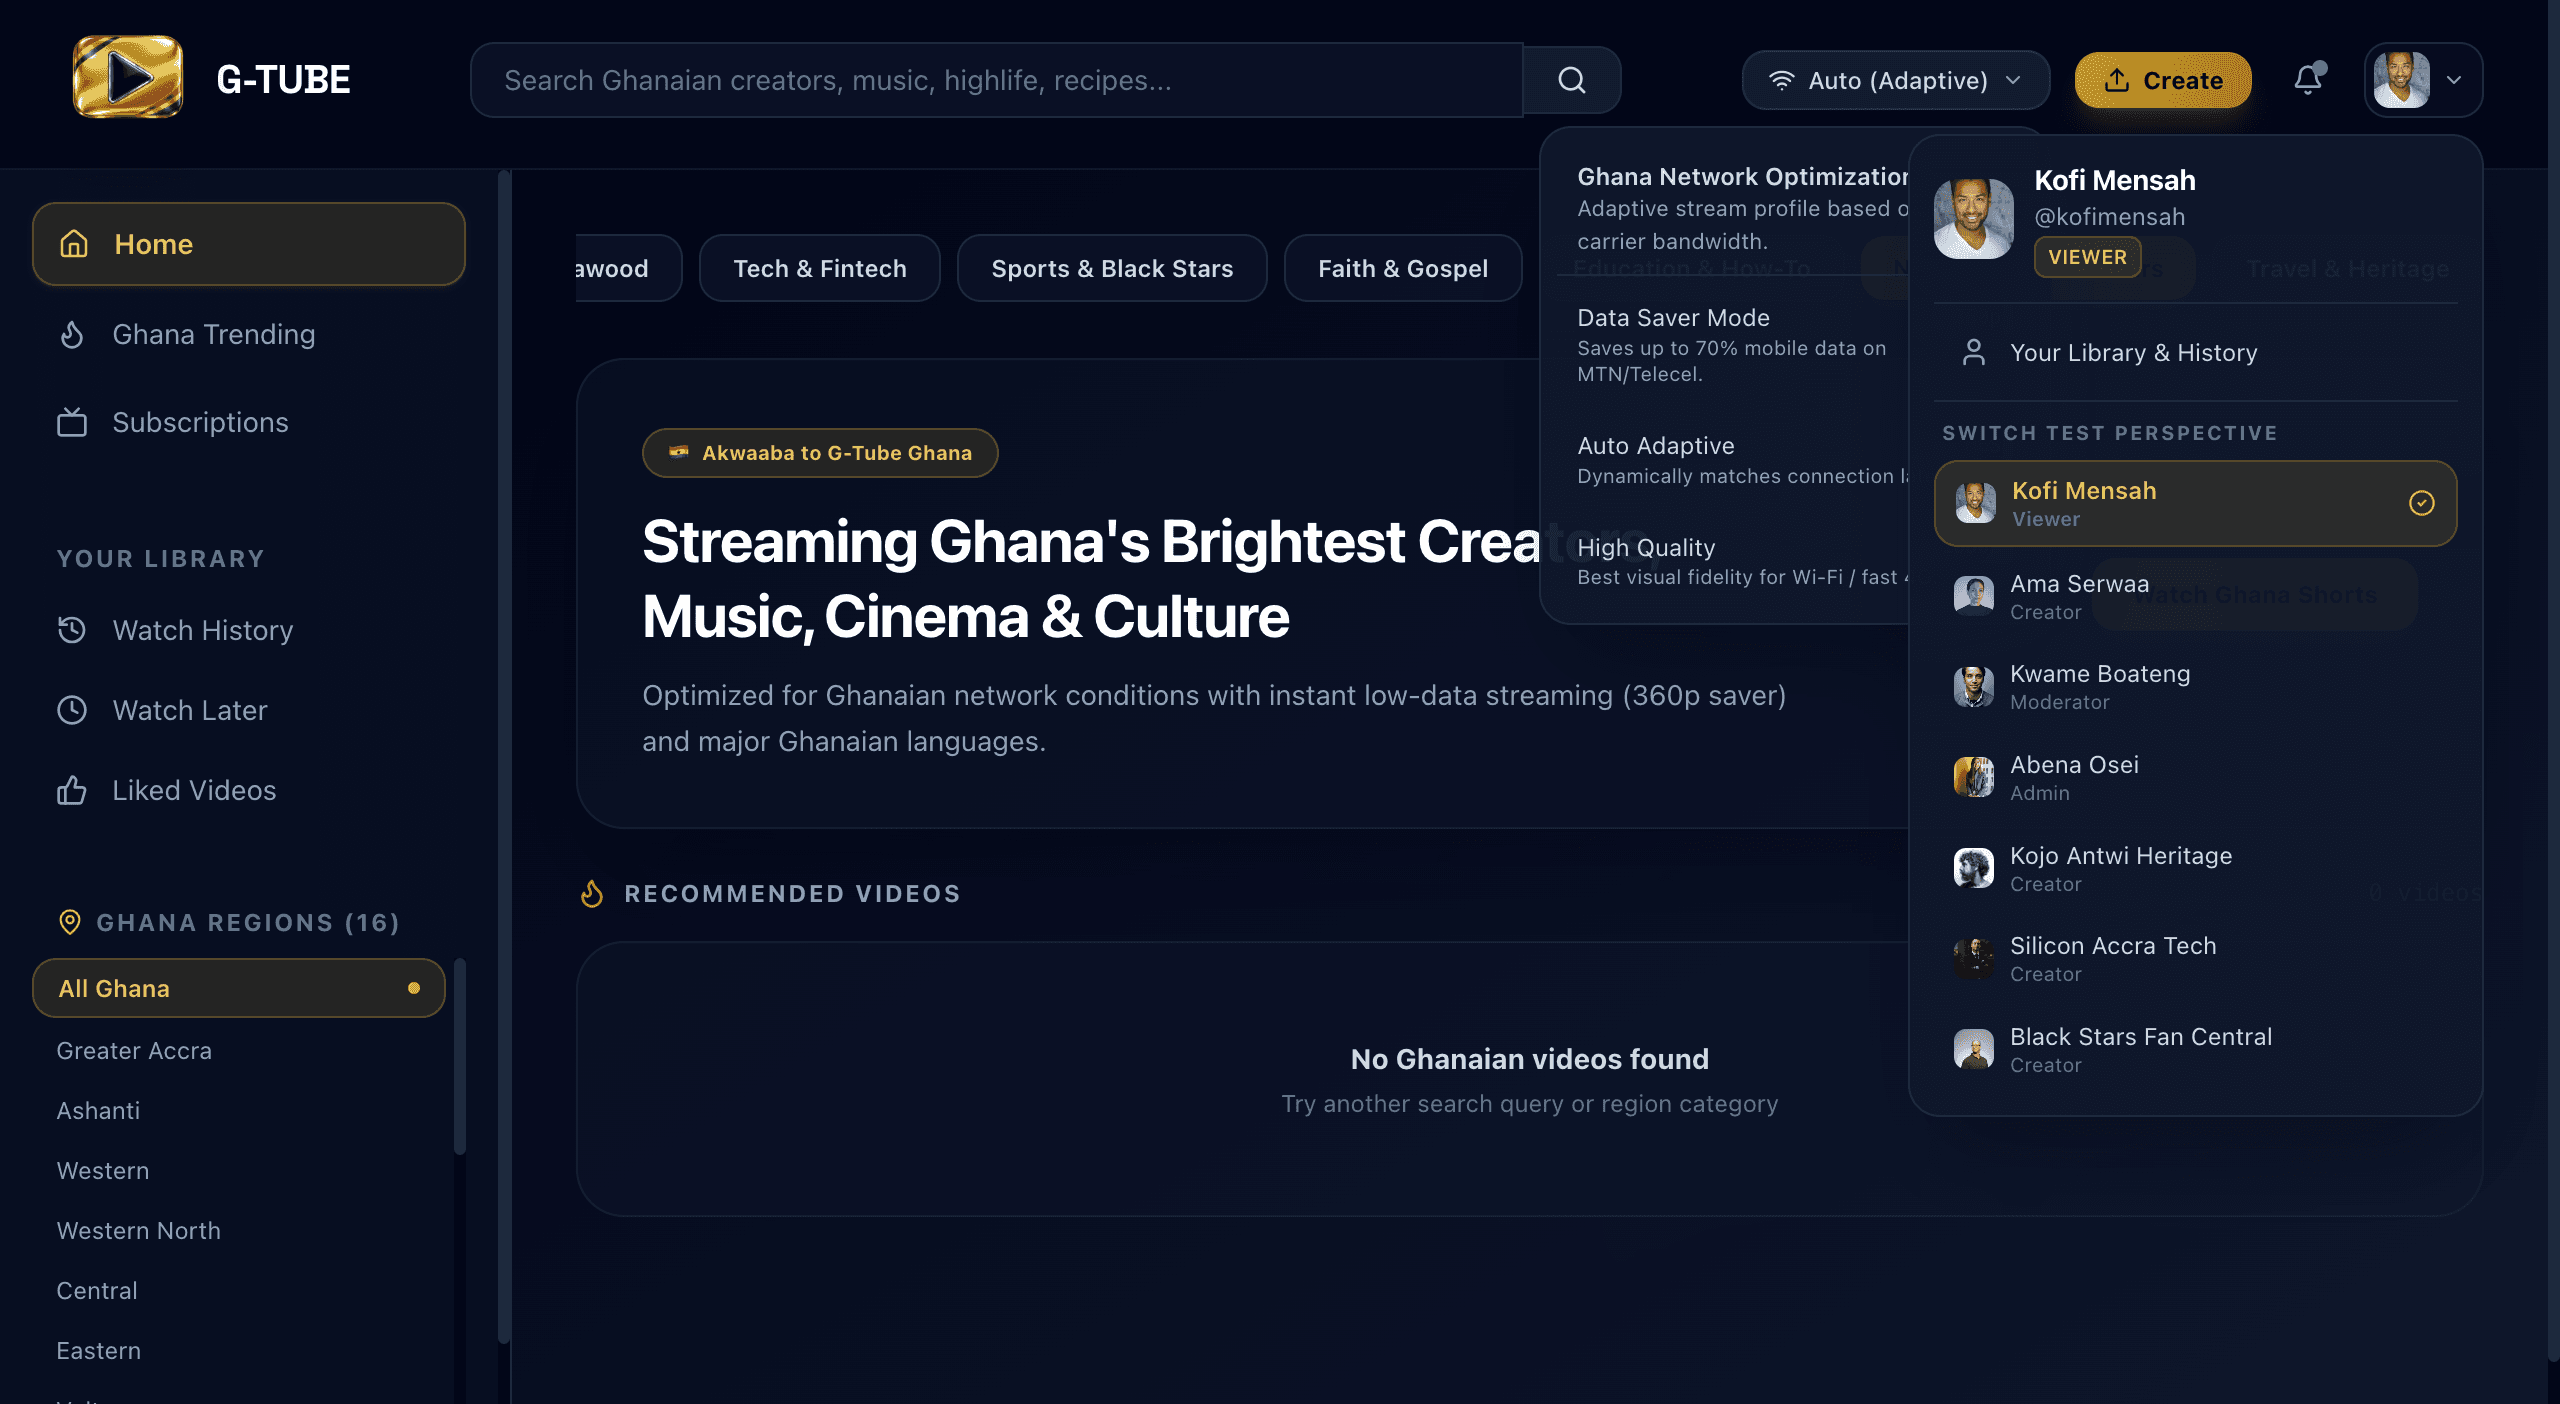
Task: Click the Create button
Action: pyautogui.click(x=2163, y=80)
